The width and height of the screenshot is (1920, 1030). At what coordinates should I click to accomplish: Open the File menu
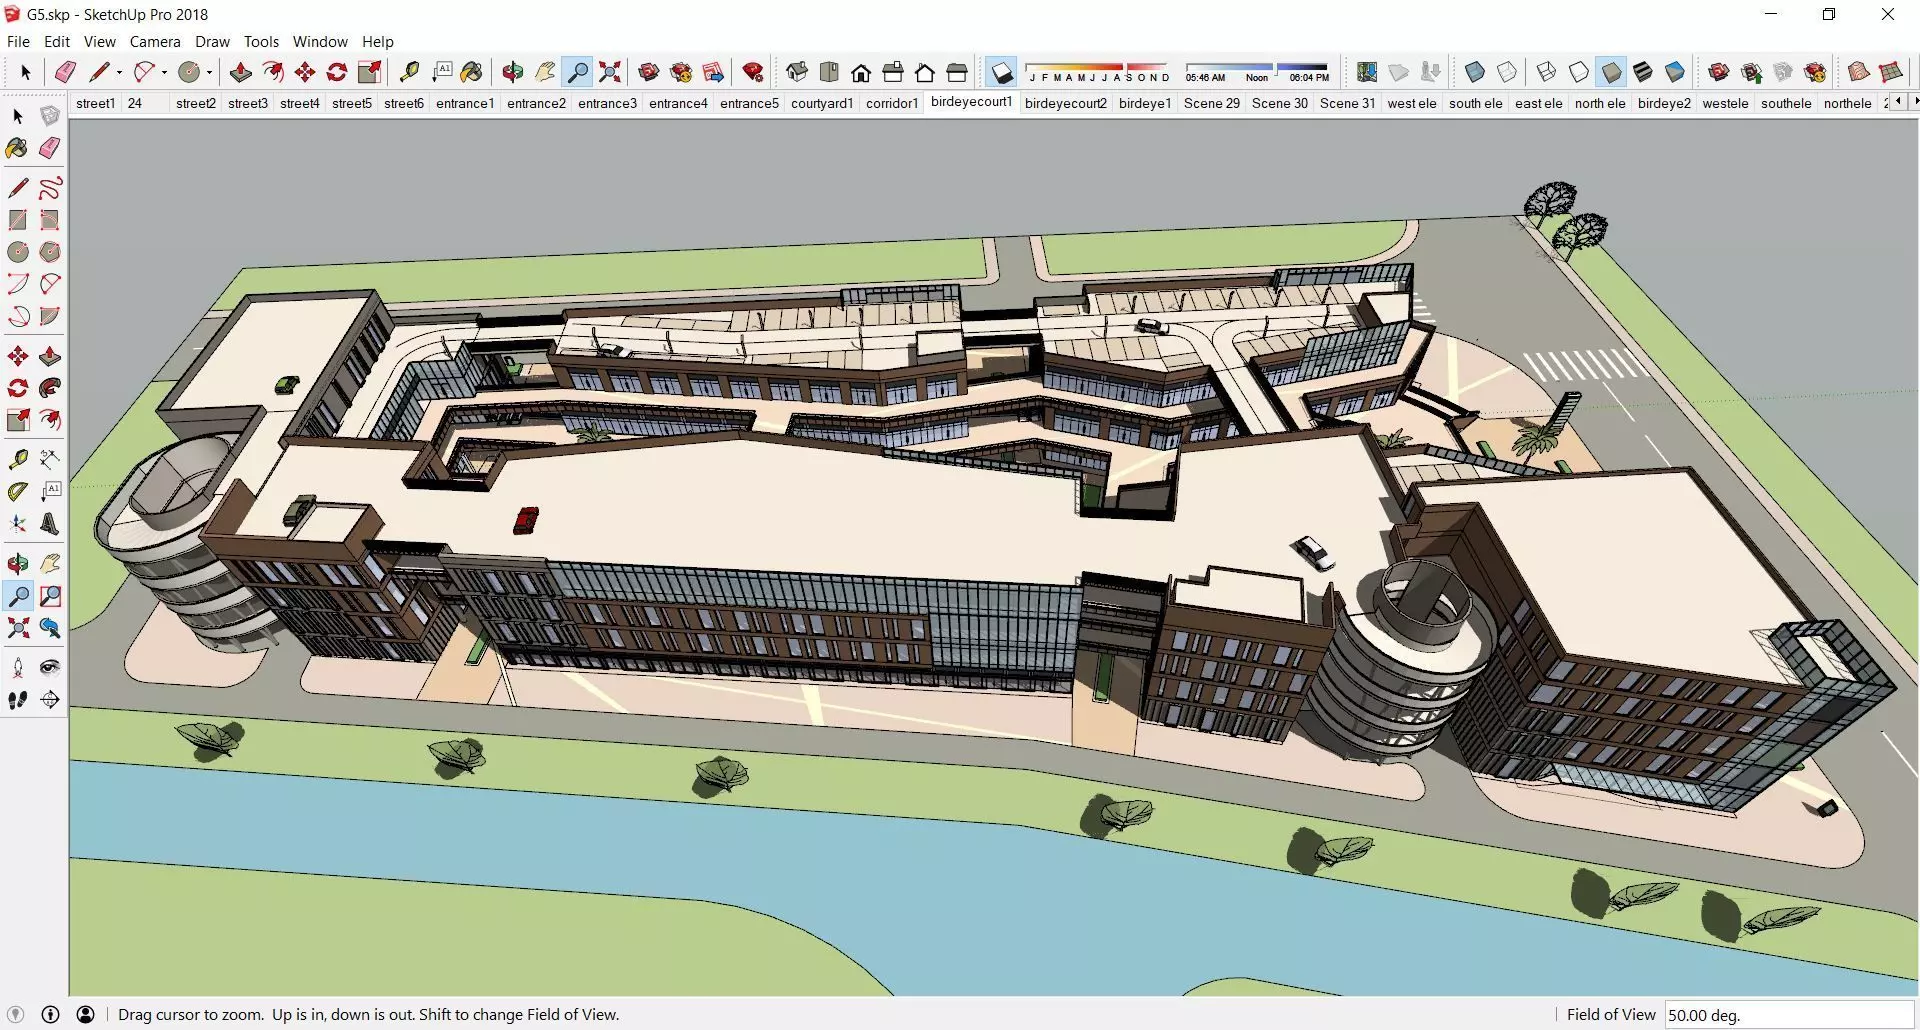tap(18, 42)
